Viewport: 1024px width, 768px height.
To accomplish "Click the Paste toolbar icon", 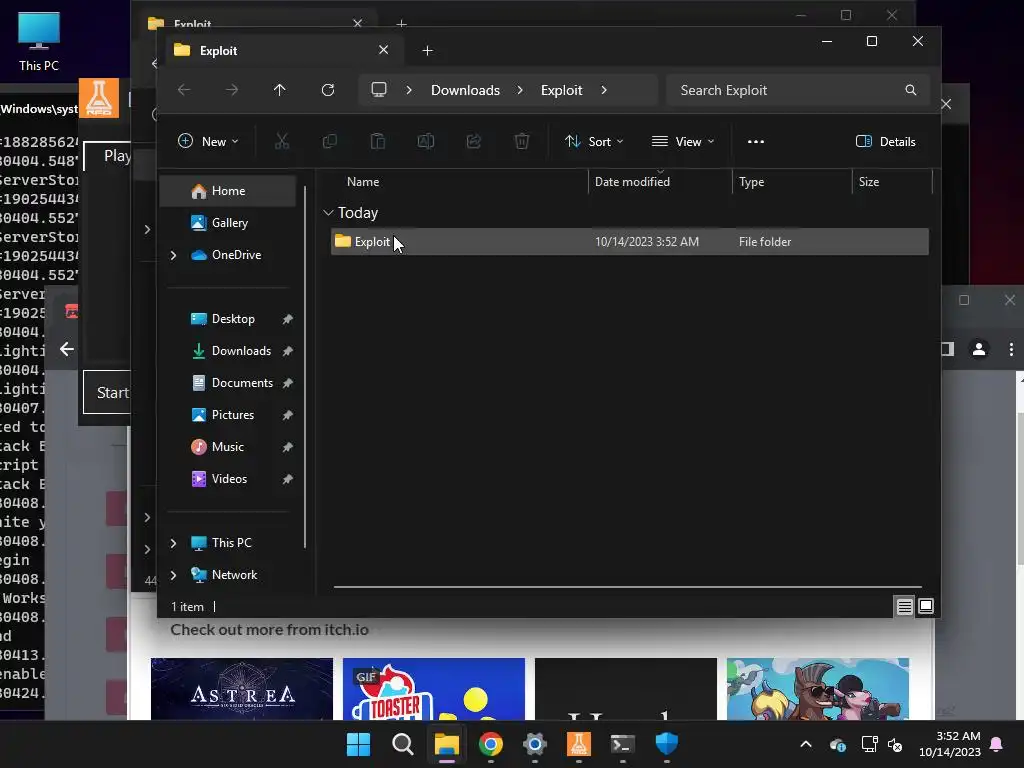I will (377, 141).
